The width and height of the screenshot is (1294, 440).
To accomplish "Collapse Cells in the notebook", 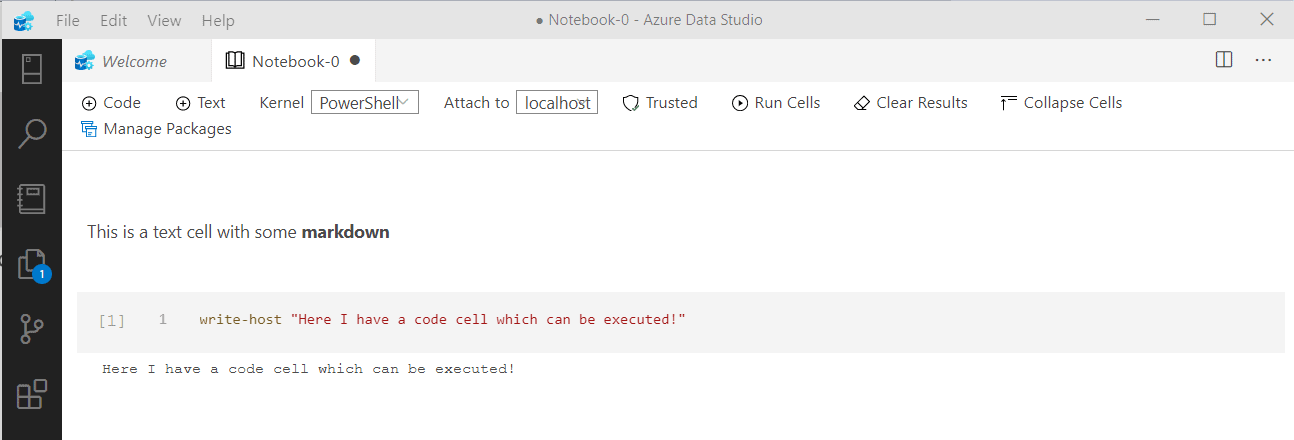I will 1061,103.
